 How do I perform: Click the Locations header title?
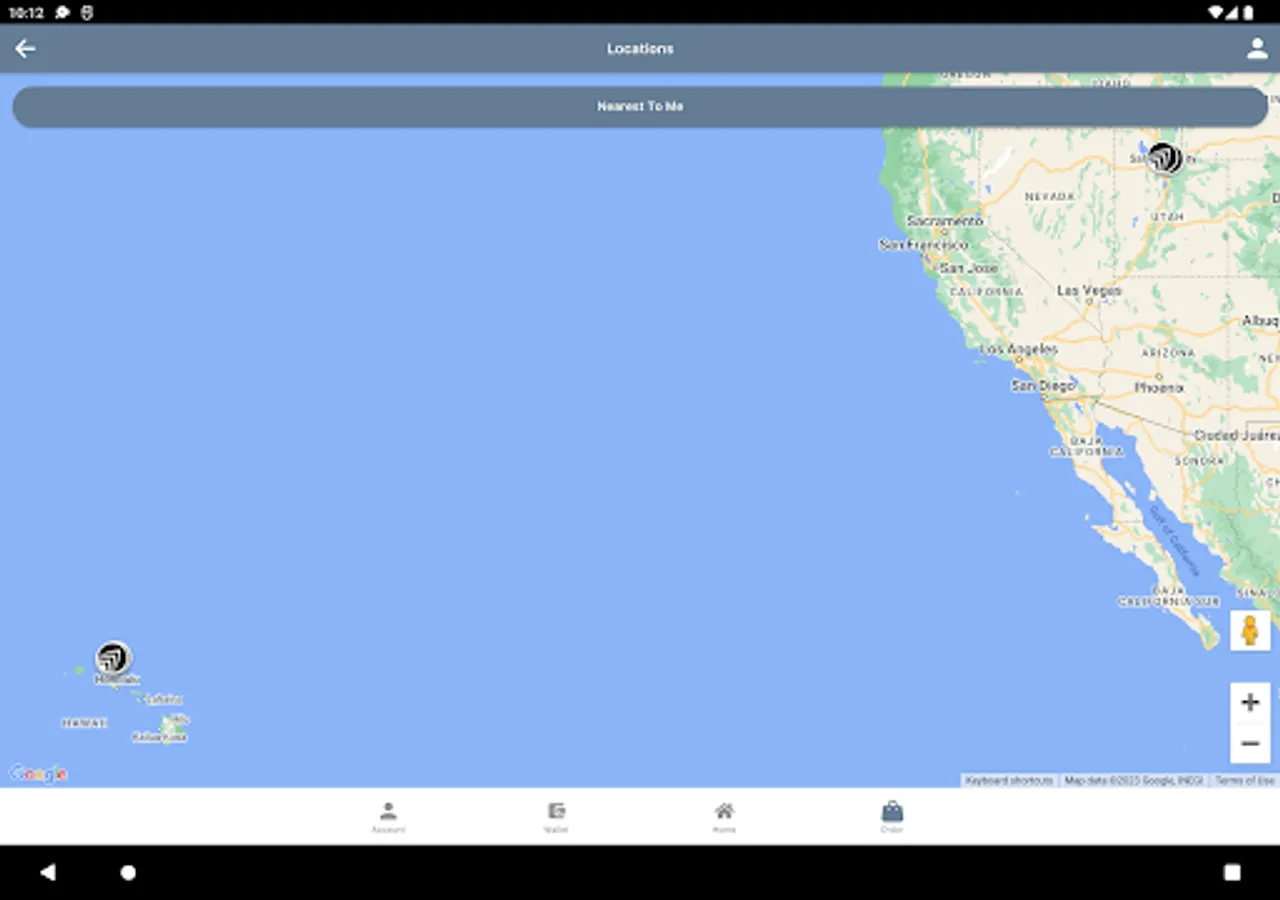pyautogui.click(x=640, y=48)
